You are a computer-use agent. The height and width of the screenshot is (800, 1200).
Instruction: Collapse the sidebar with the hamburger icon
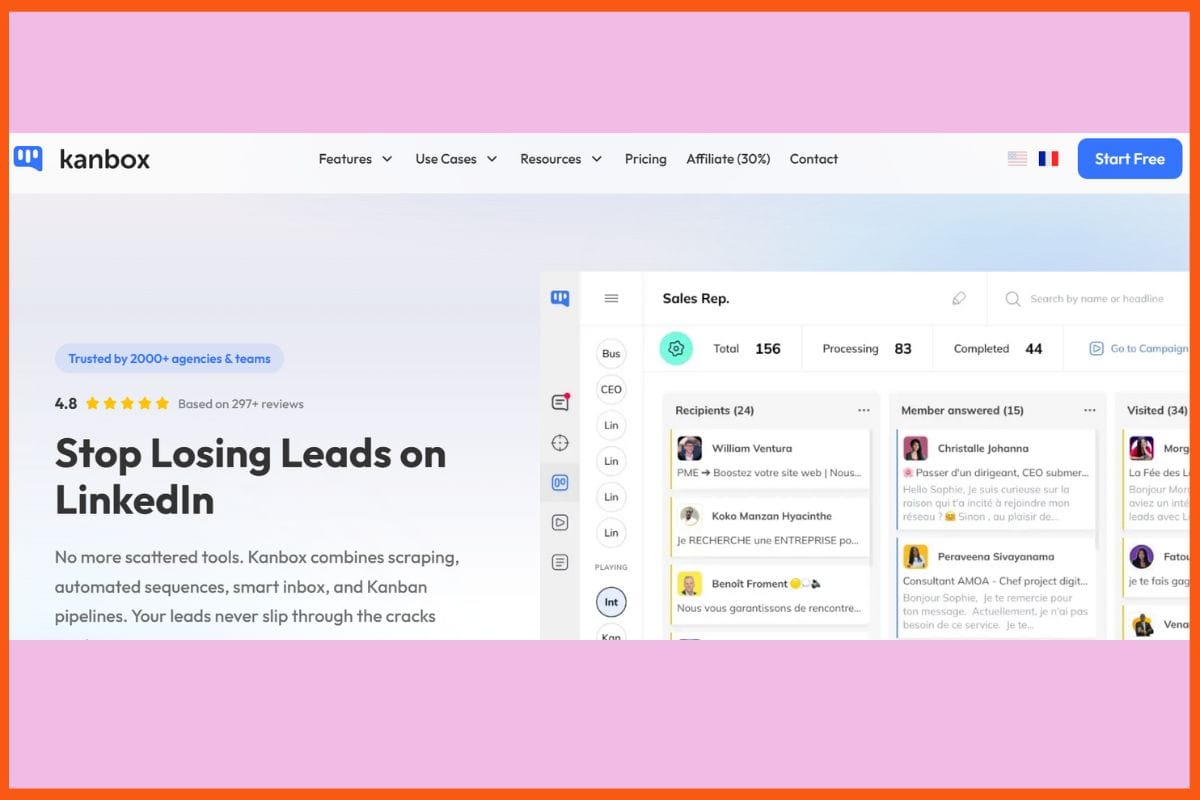pos(611,298)
